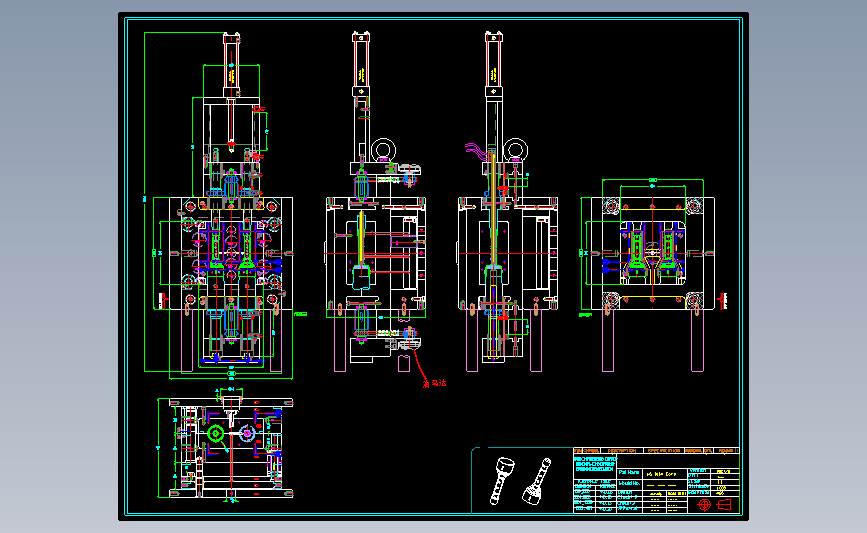Select the red trapezoid projection symbol in the title block
Image resolution: width=867 pixels, height=533 pixels.
pyautogui.click(x=724, y=504)
